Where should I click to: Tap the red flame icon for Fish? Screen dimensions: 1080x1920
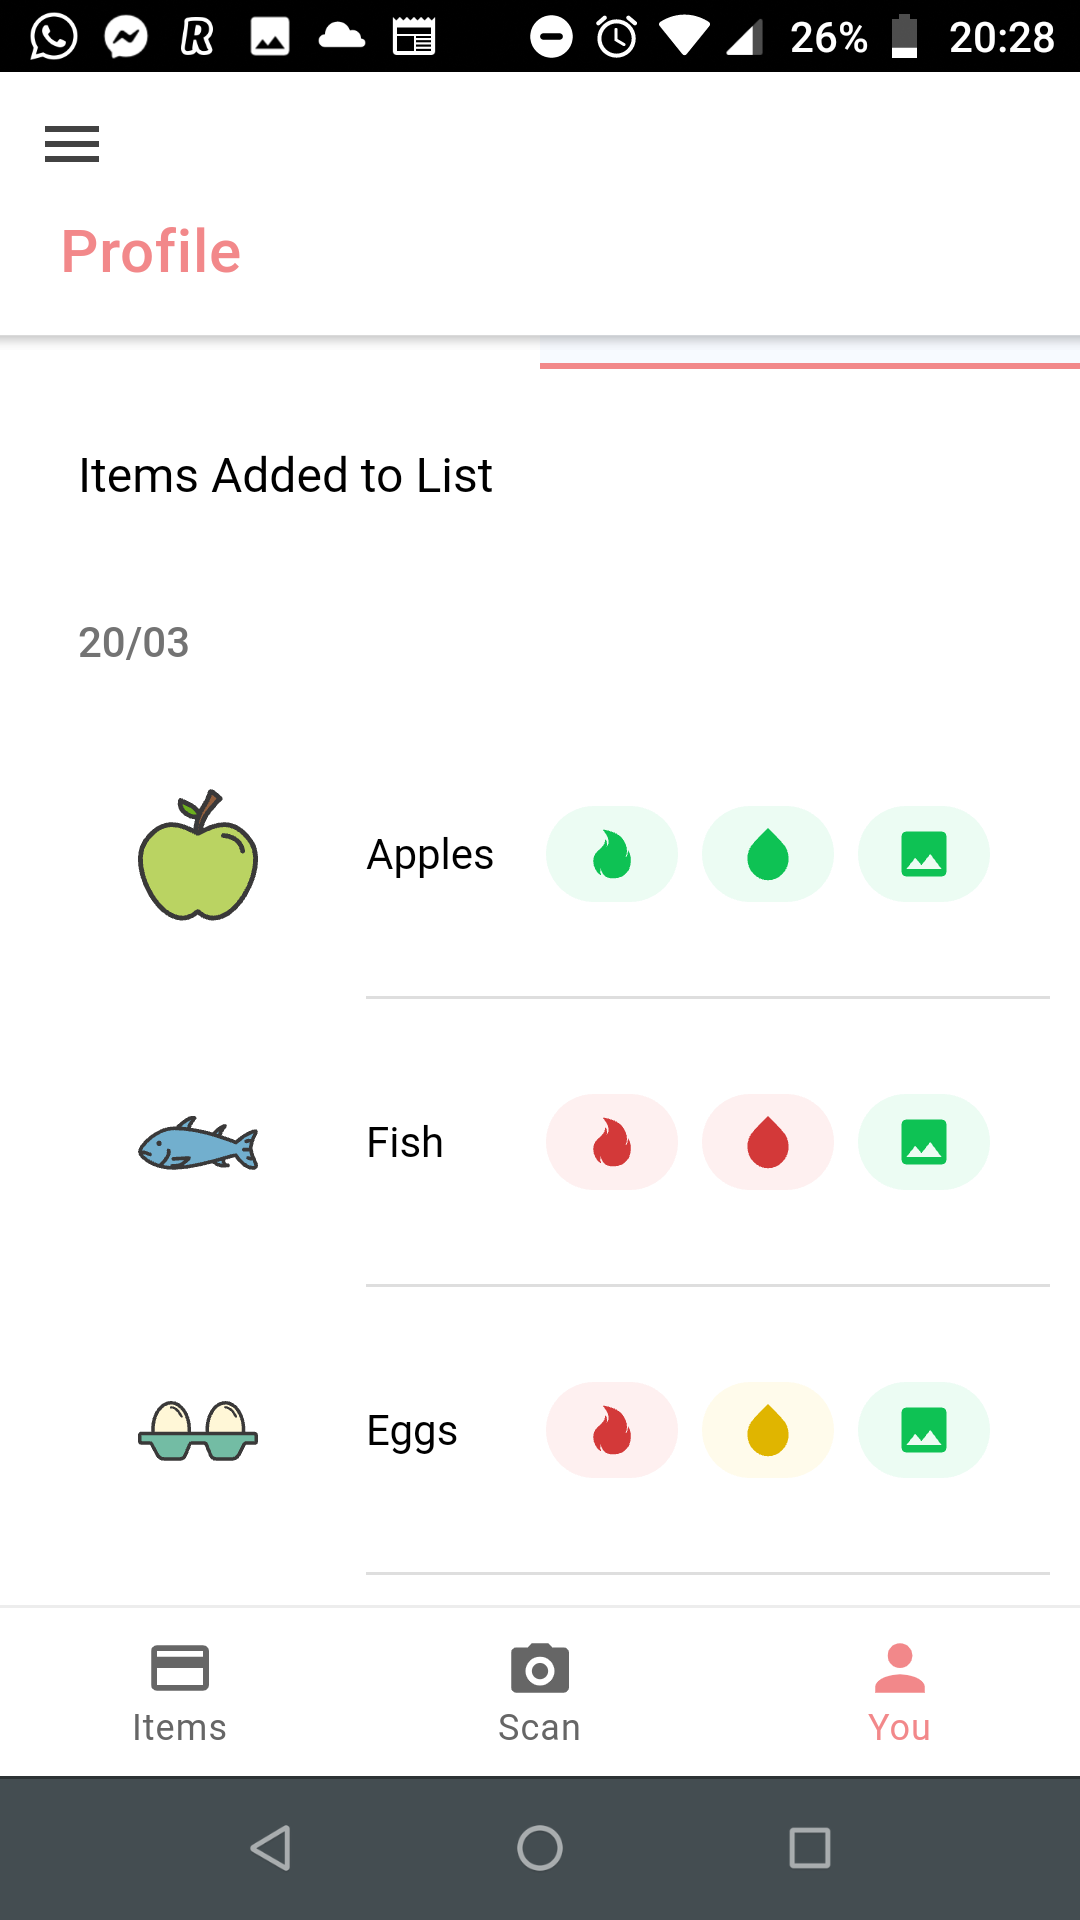[612, 1142]
